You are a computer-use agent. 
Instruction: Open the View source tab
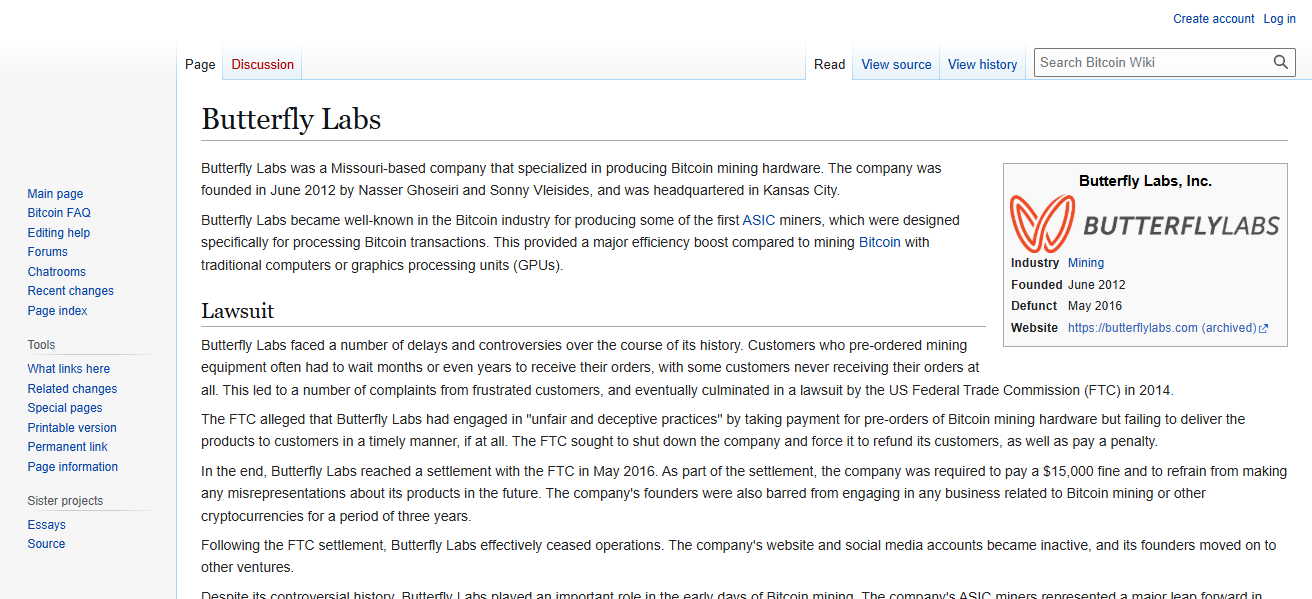coord(895,64)
